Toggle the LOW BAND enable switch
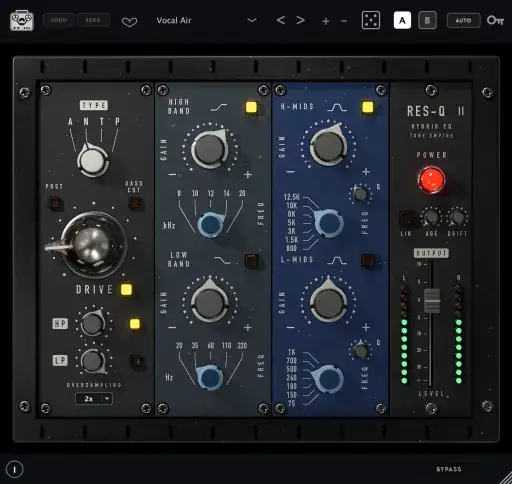 point(251,260)
